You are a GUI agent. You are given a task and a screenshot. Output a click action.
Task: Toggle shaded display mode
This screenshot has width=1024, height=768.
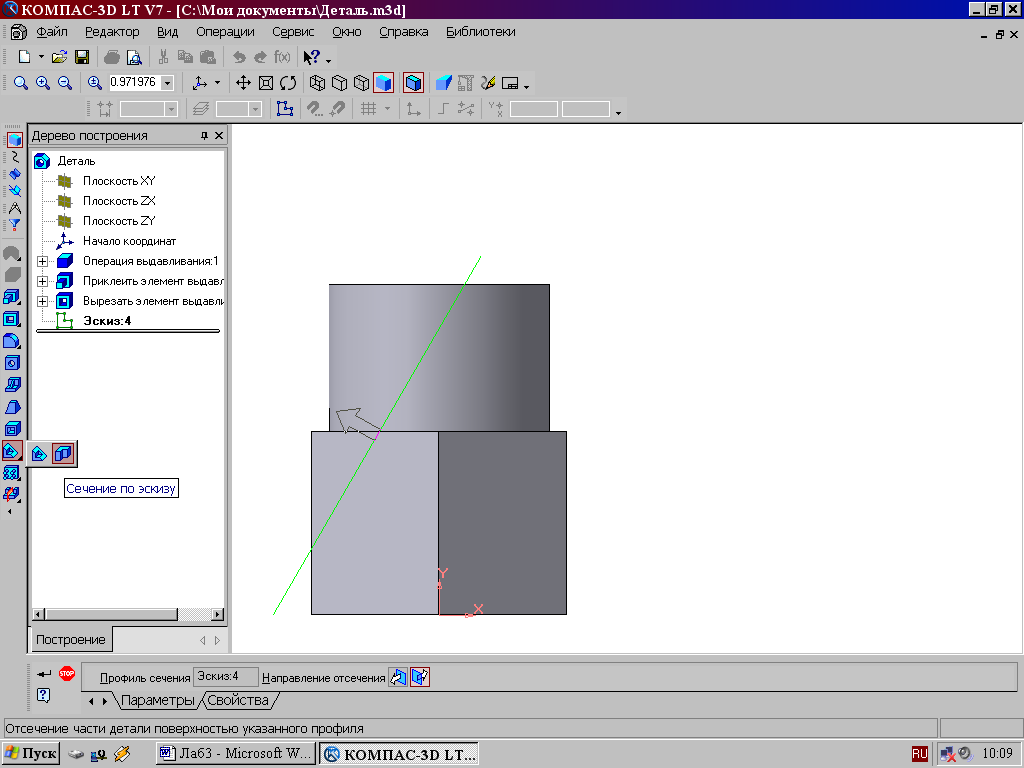(x=384, y=83)
